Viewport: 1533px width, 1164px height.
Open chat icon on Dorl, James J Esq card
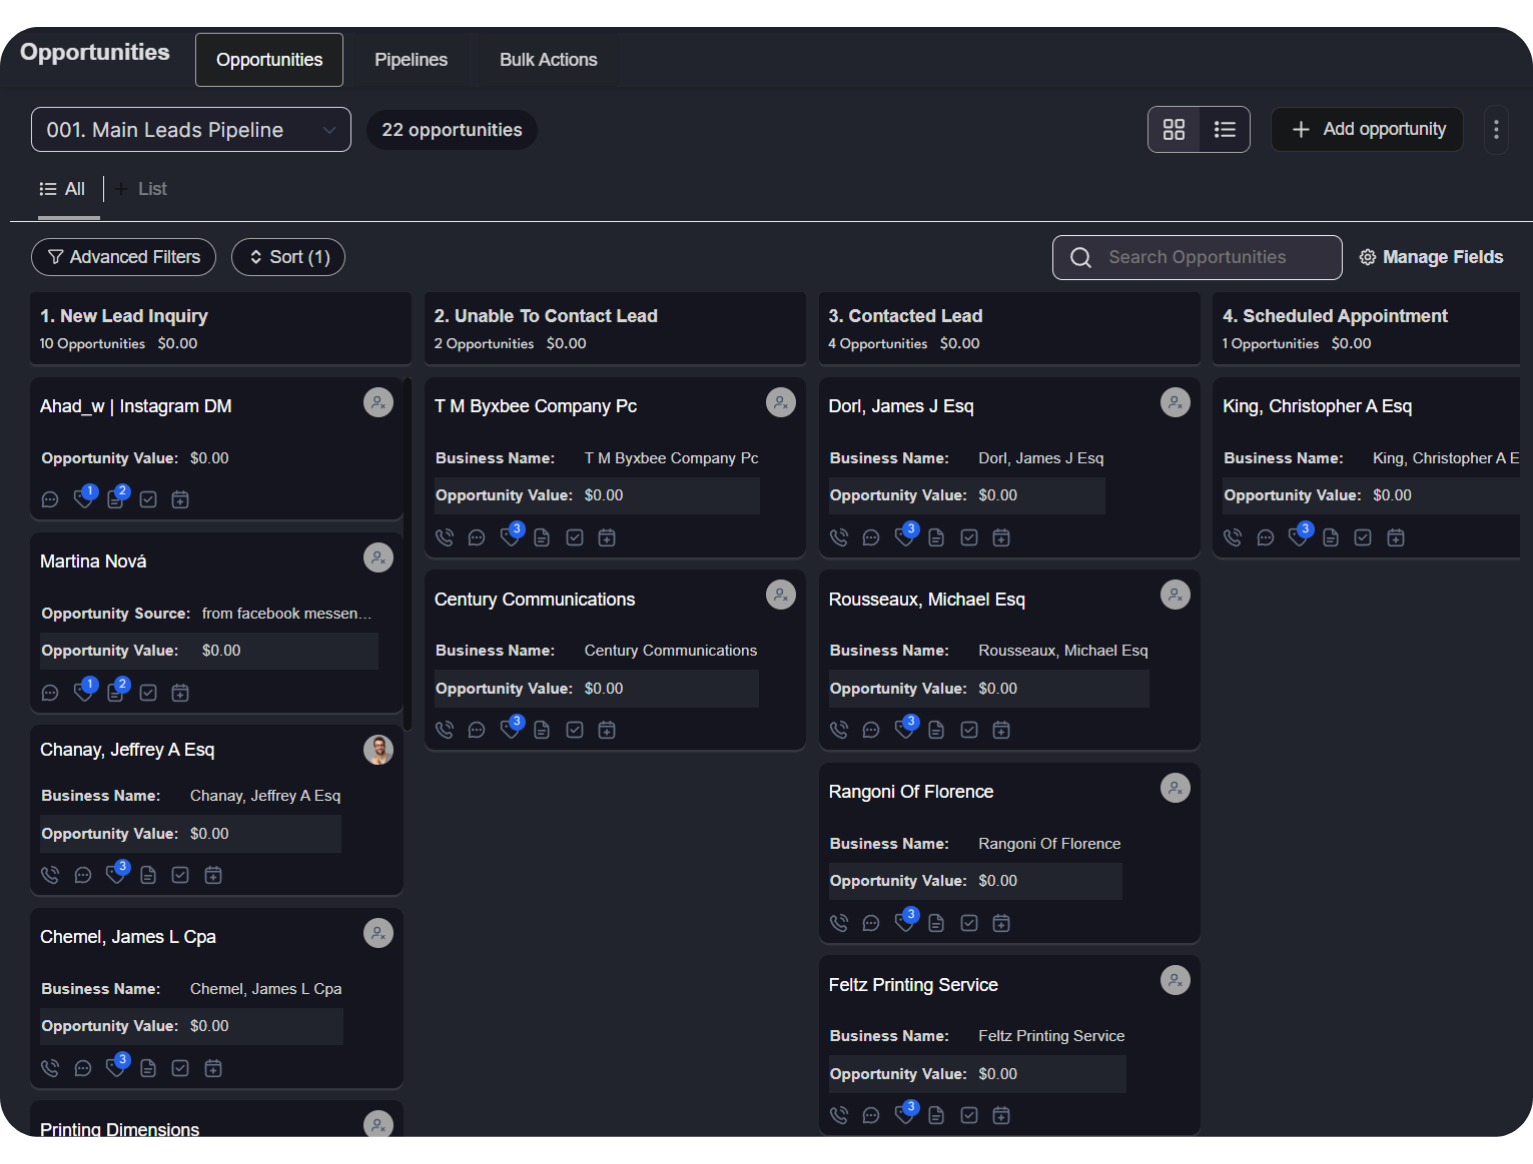click(871, 538)
